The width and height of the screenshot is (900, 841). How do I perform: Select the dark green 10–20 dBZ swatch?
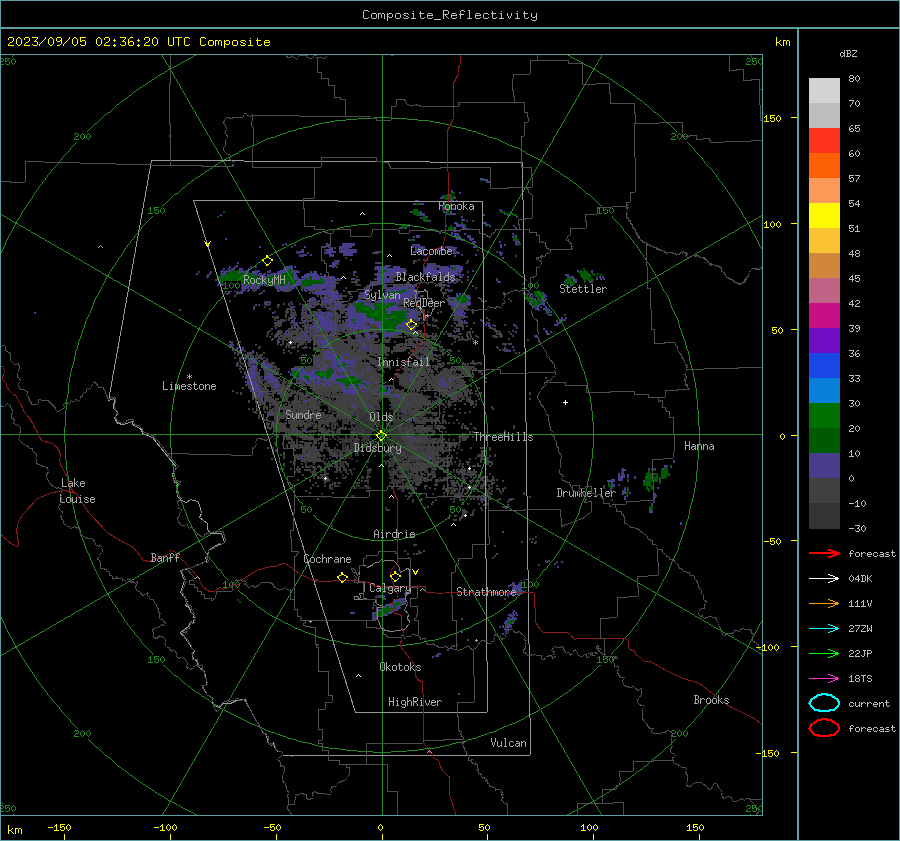pyautogui.click(x=824, y=440)
